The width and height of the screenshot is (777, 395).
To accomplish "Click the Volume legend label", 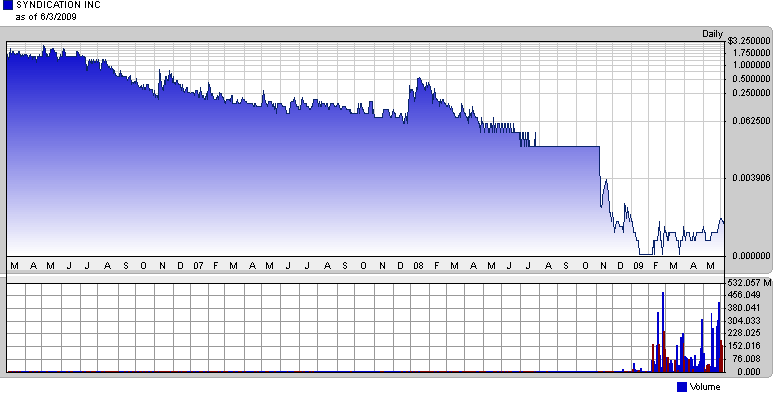I will [705, 387].
